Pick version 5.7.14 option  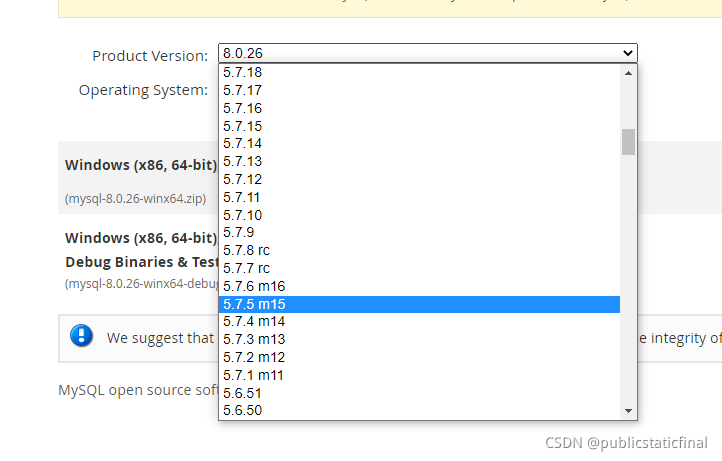pyautogui.click(x=419, y=144)
